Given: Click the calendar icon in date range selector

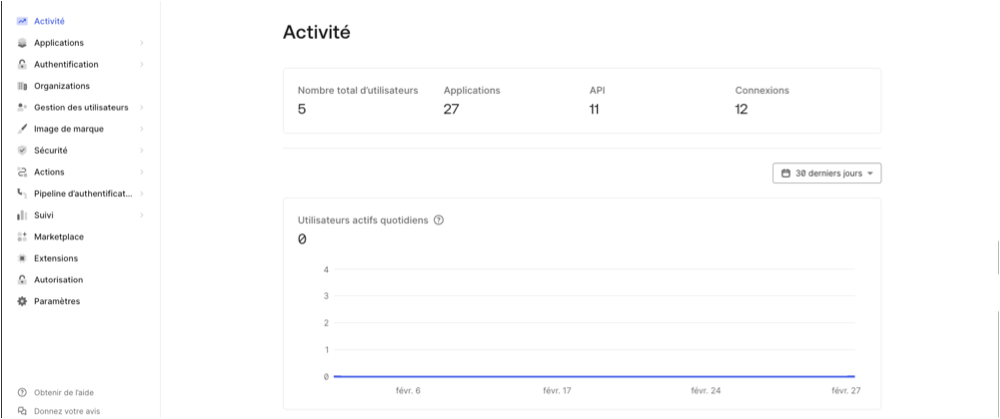Looking at the screenshot, I should click(786, 173).
